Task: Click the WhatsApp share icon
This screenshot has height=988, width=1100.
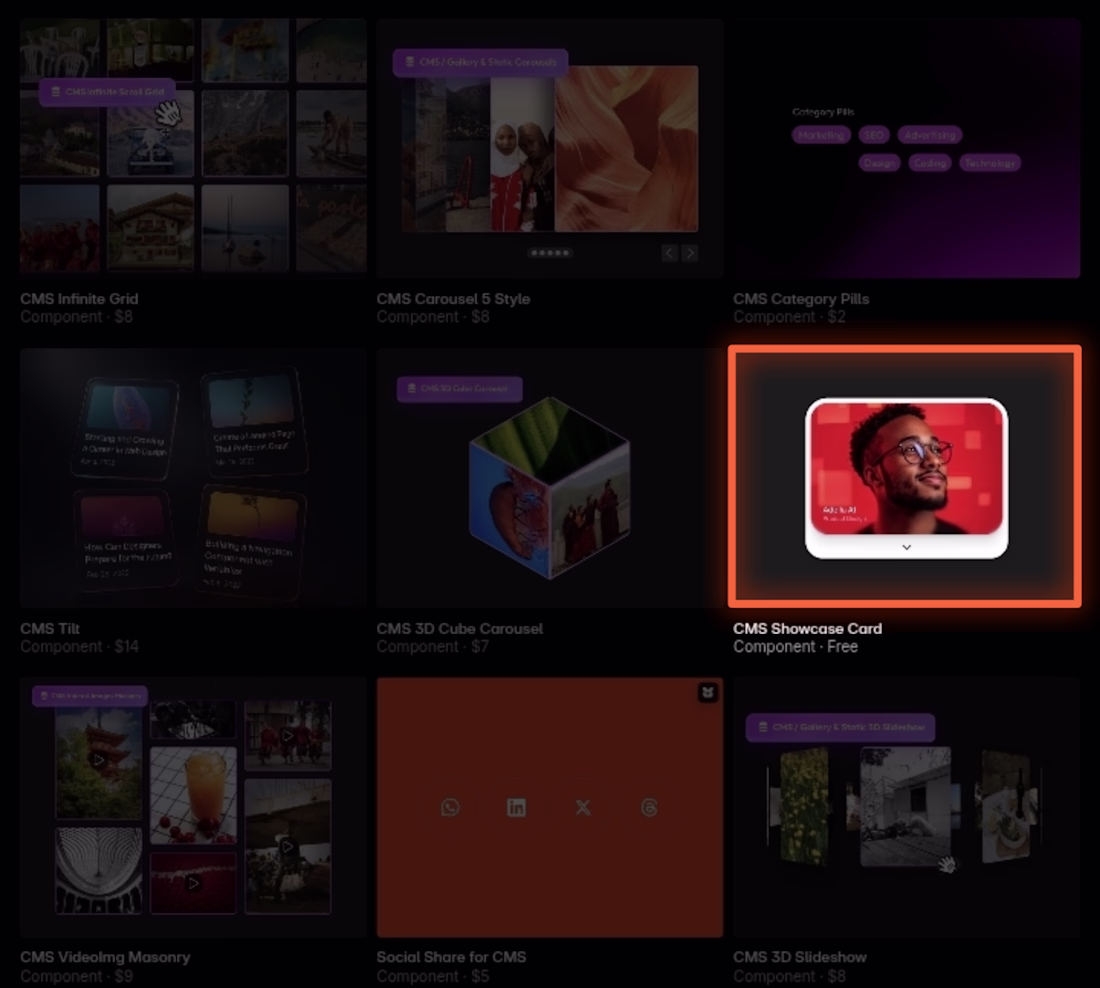Action: pos(450,808)
